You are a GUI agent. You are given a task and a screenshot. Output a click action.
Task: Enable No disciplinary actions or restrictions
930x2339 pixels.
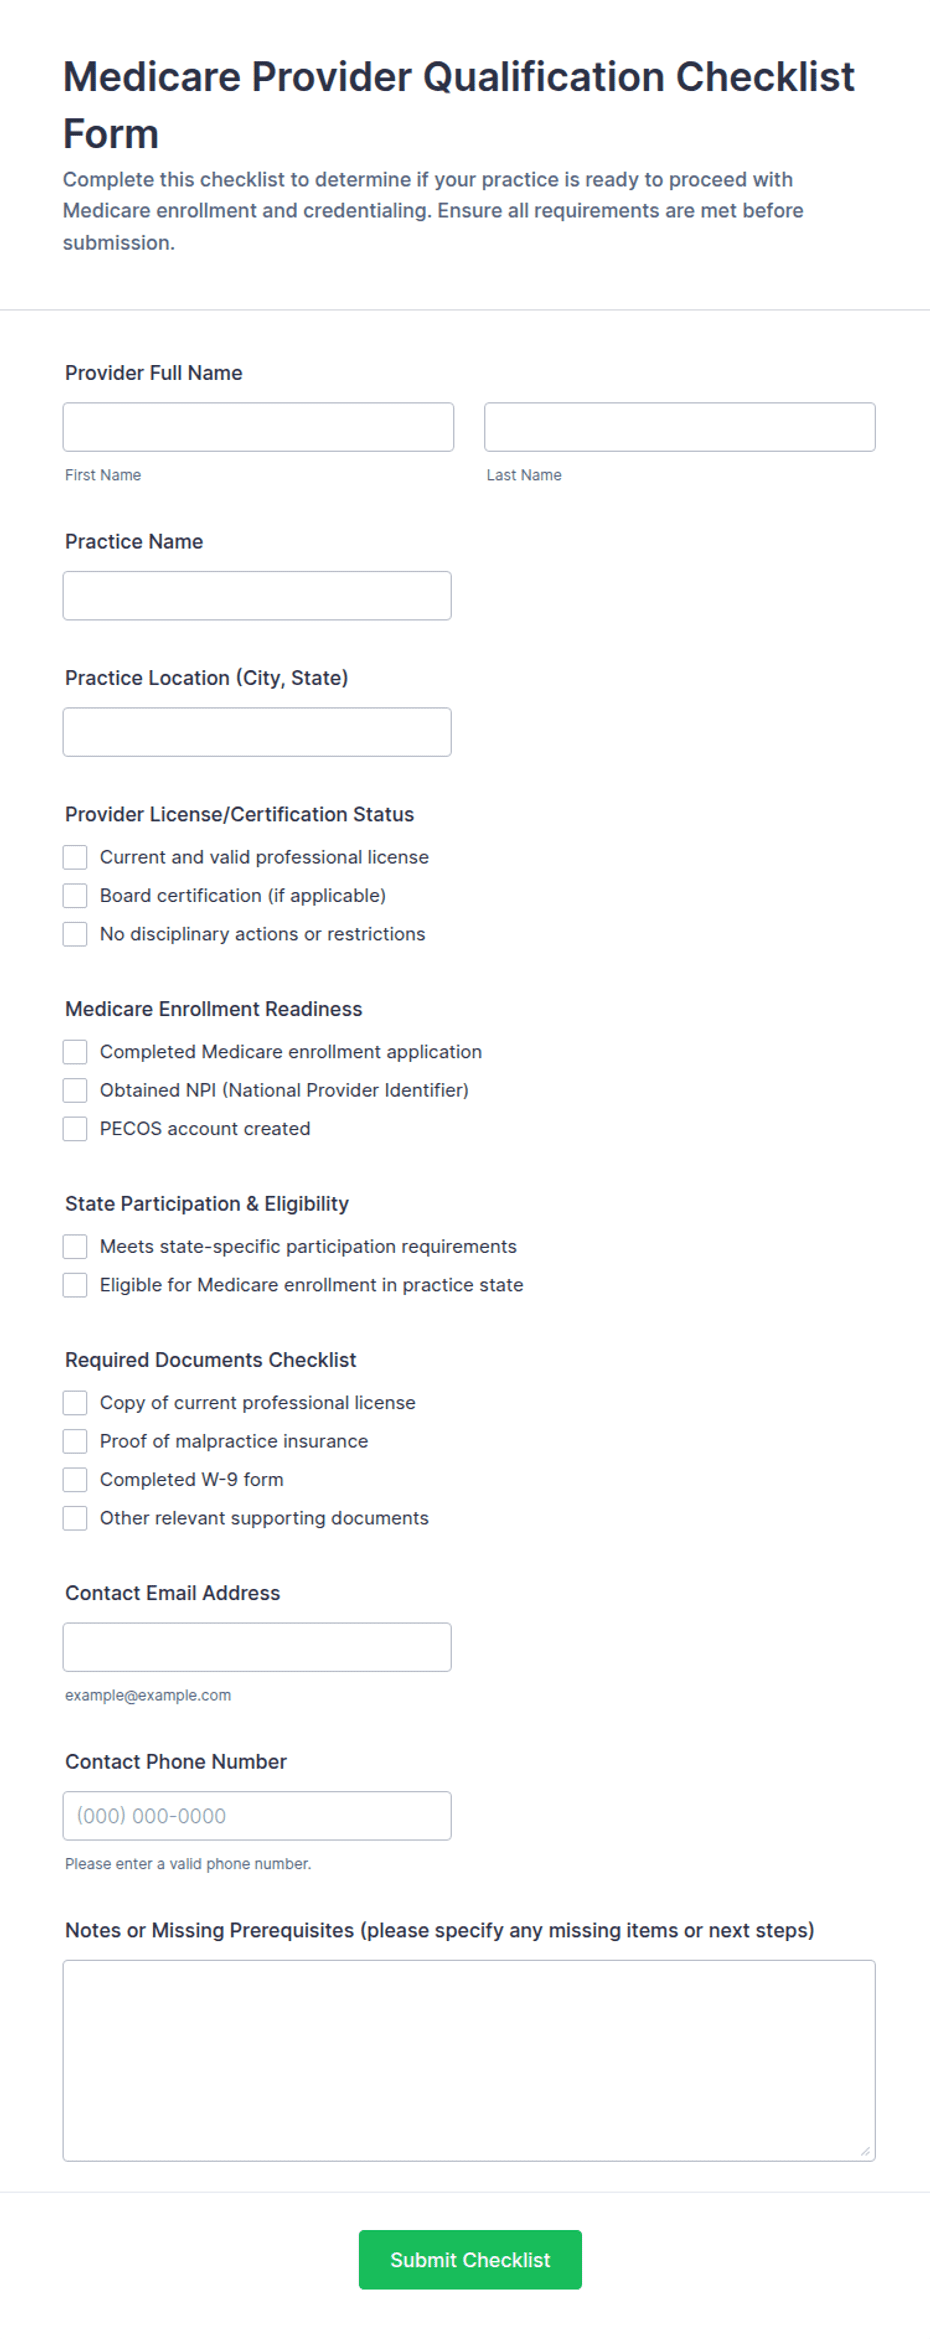(x=75, y=934)
